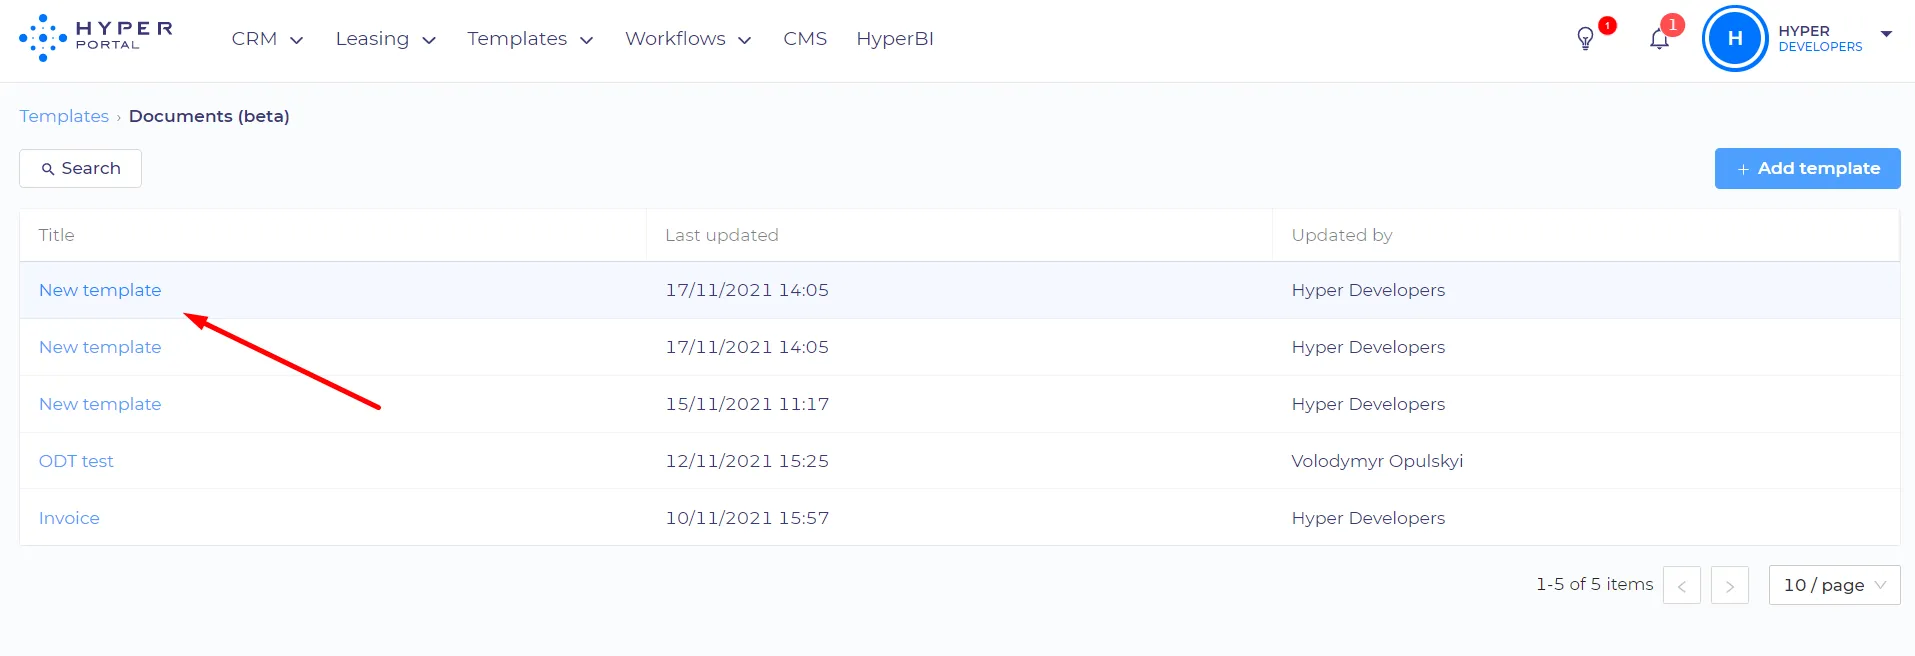Open the New template updated 15/11/2021
Image resolution: width=1915 pixels, height=656 pixels.
coord(100,404)
